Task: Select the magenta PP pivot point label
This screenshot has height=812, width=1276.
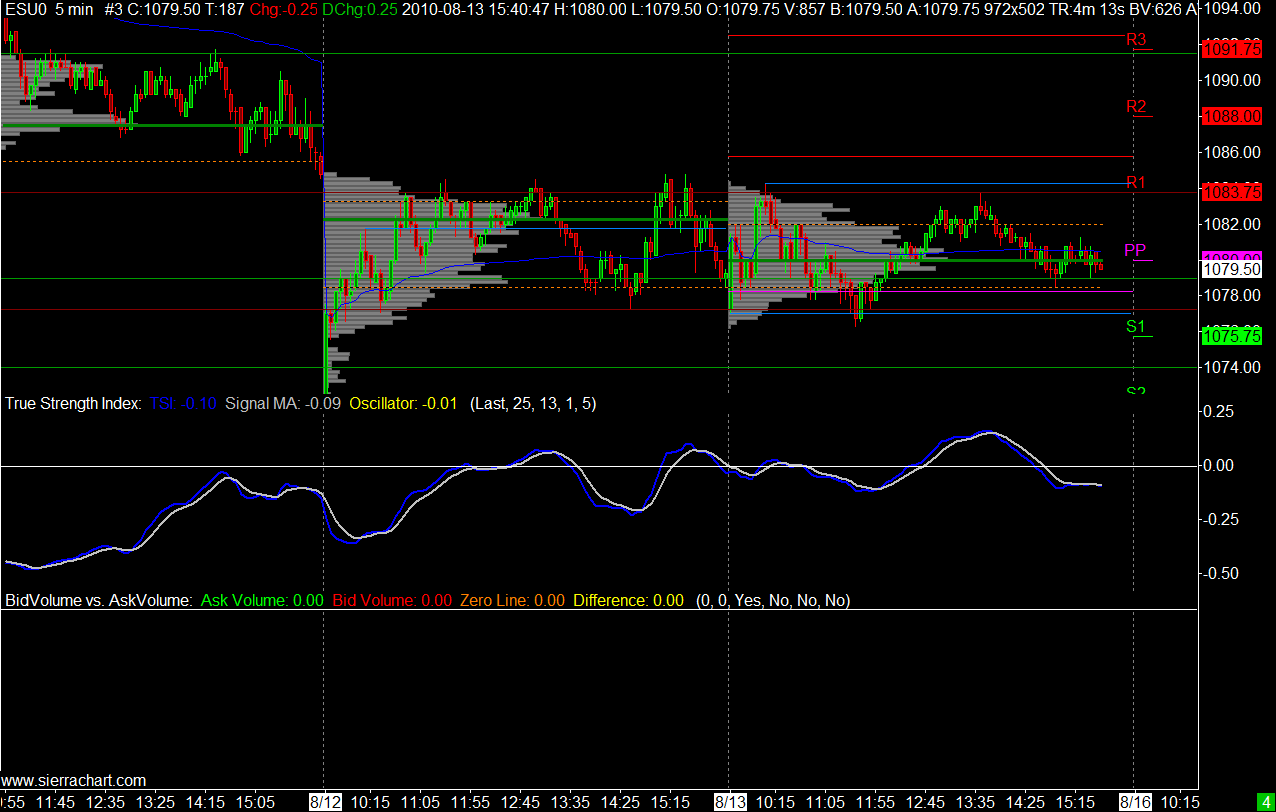Action: point(1135,249)
